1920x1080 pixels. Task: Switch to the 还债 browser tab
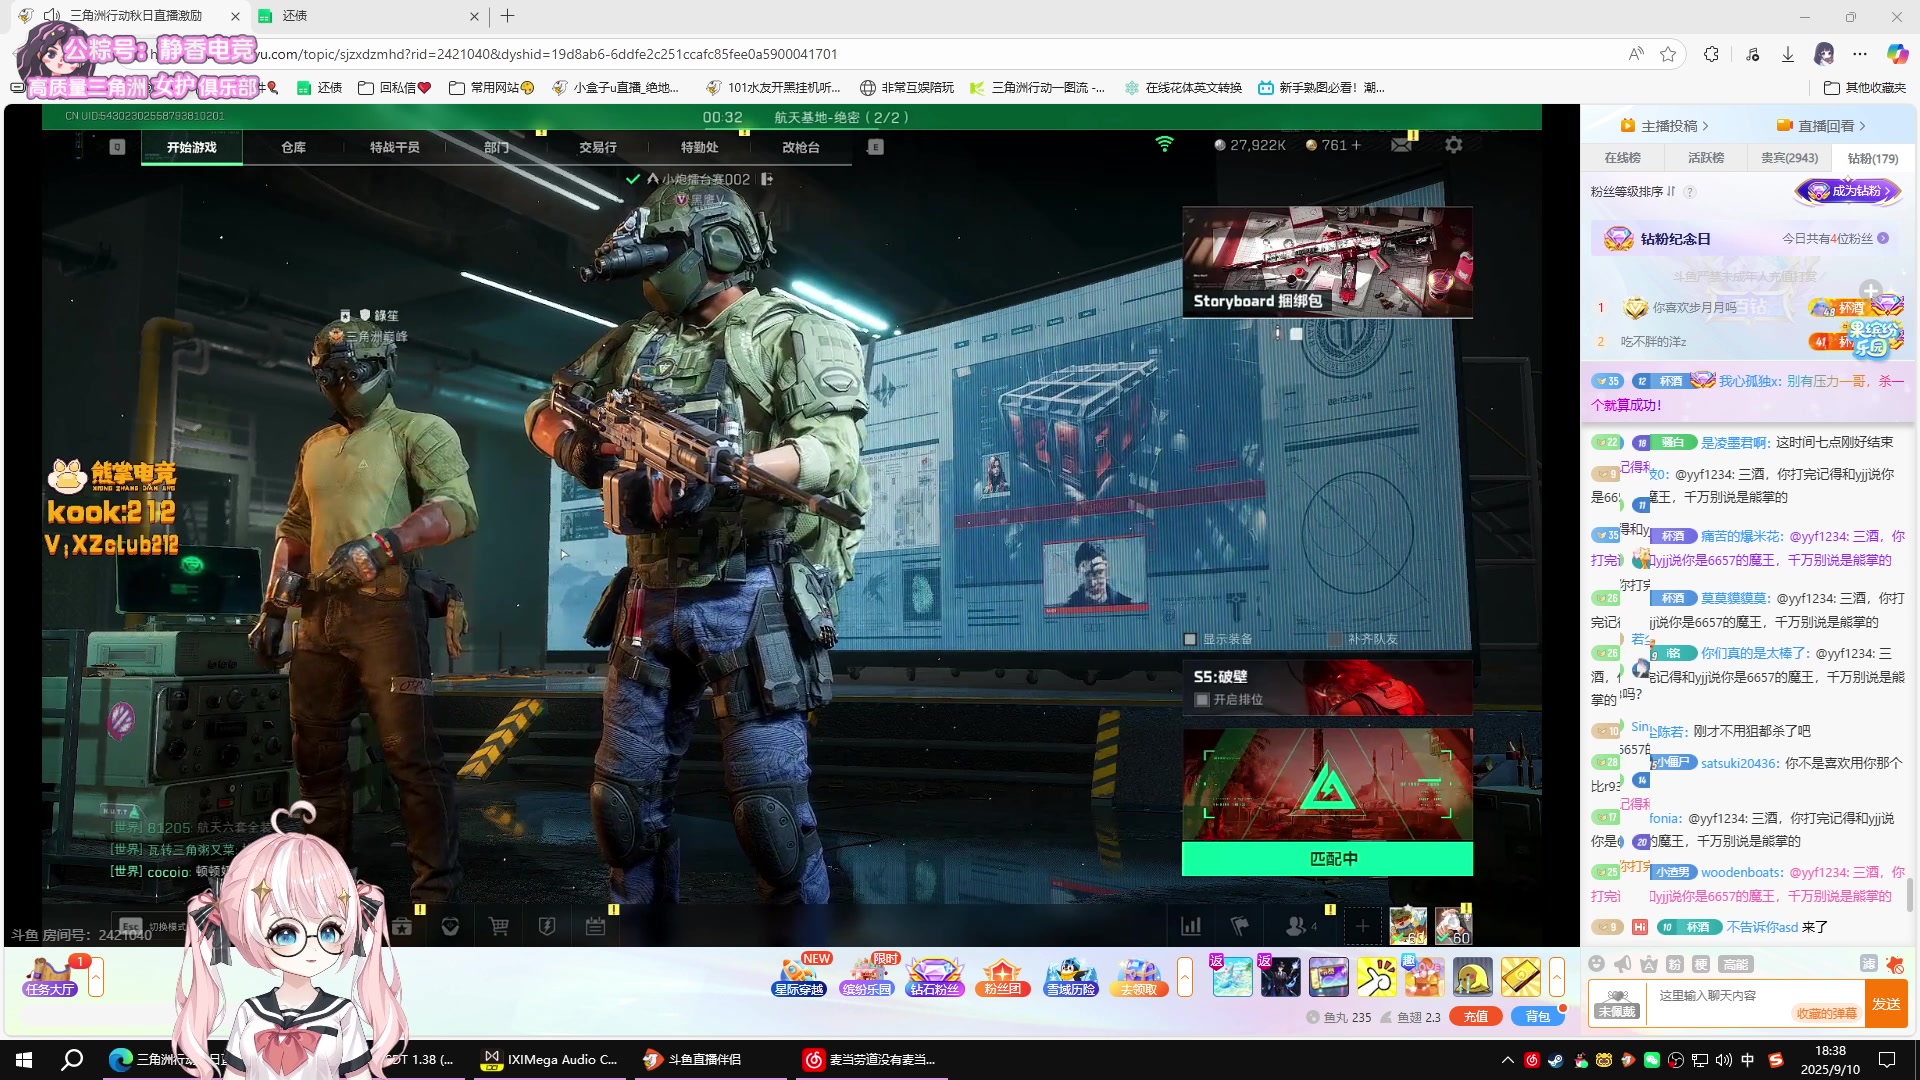tap(369, 16)
